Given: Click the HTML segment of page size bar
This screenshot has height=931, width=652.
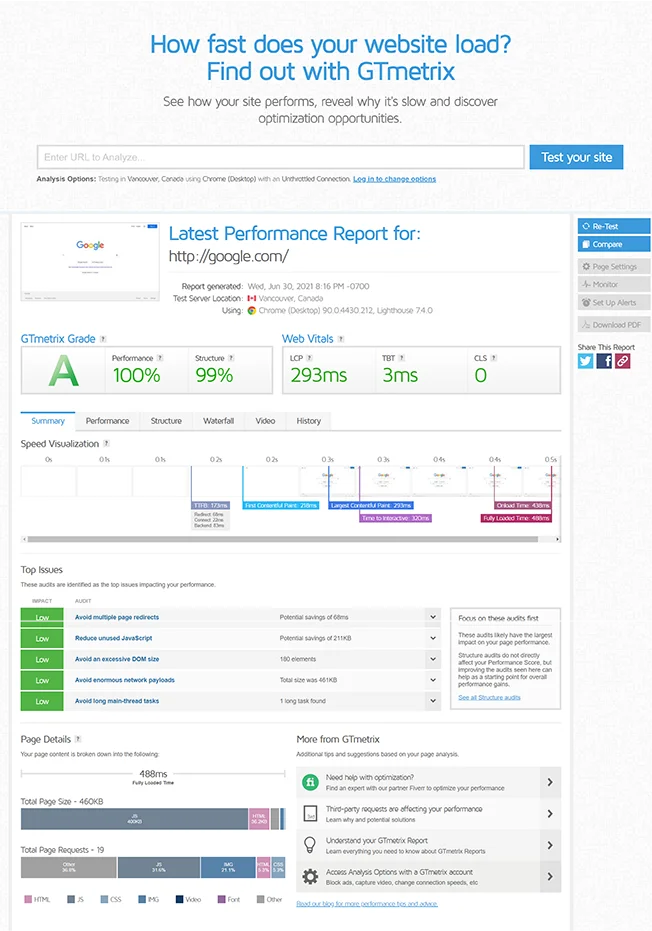Looking at the screenshot, I should 259,819.
